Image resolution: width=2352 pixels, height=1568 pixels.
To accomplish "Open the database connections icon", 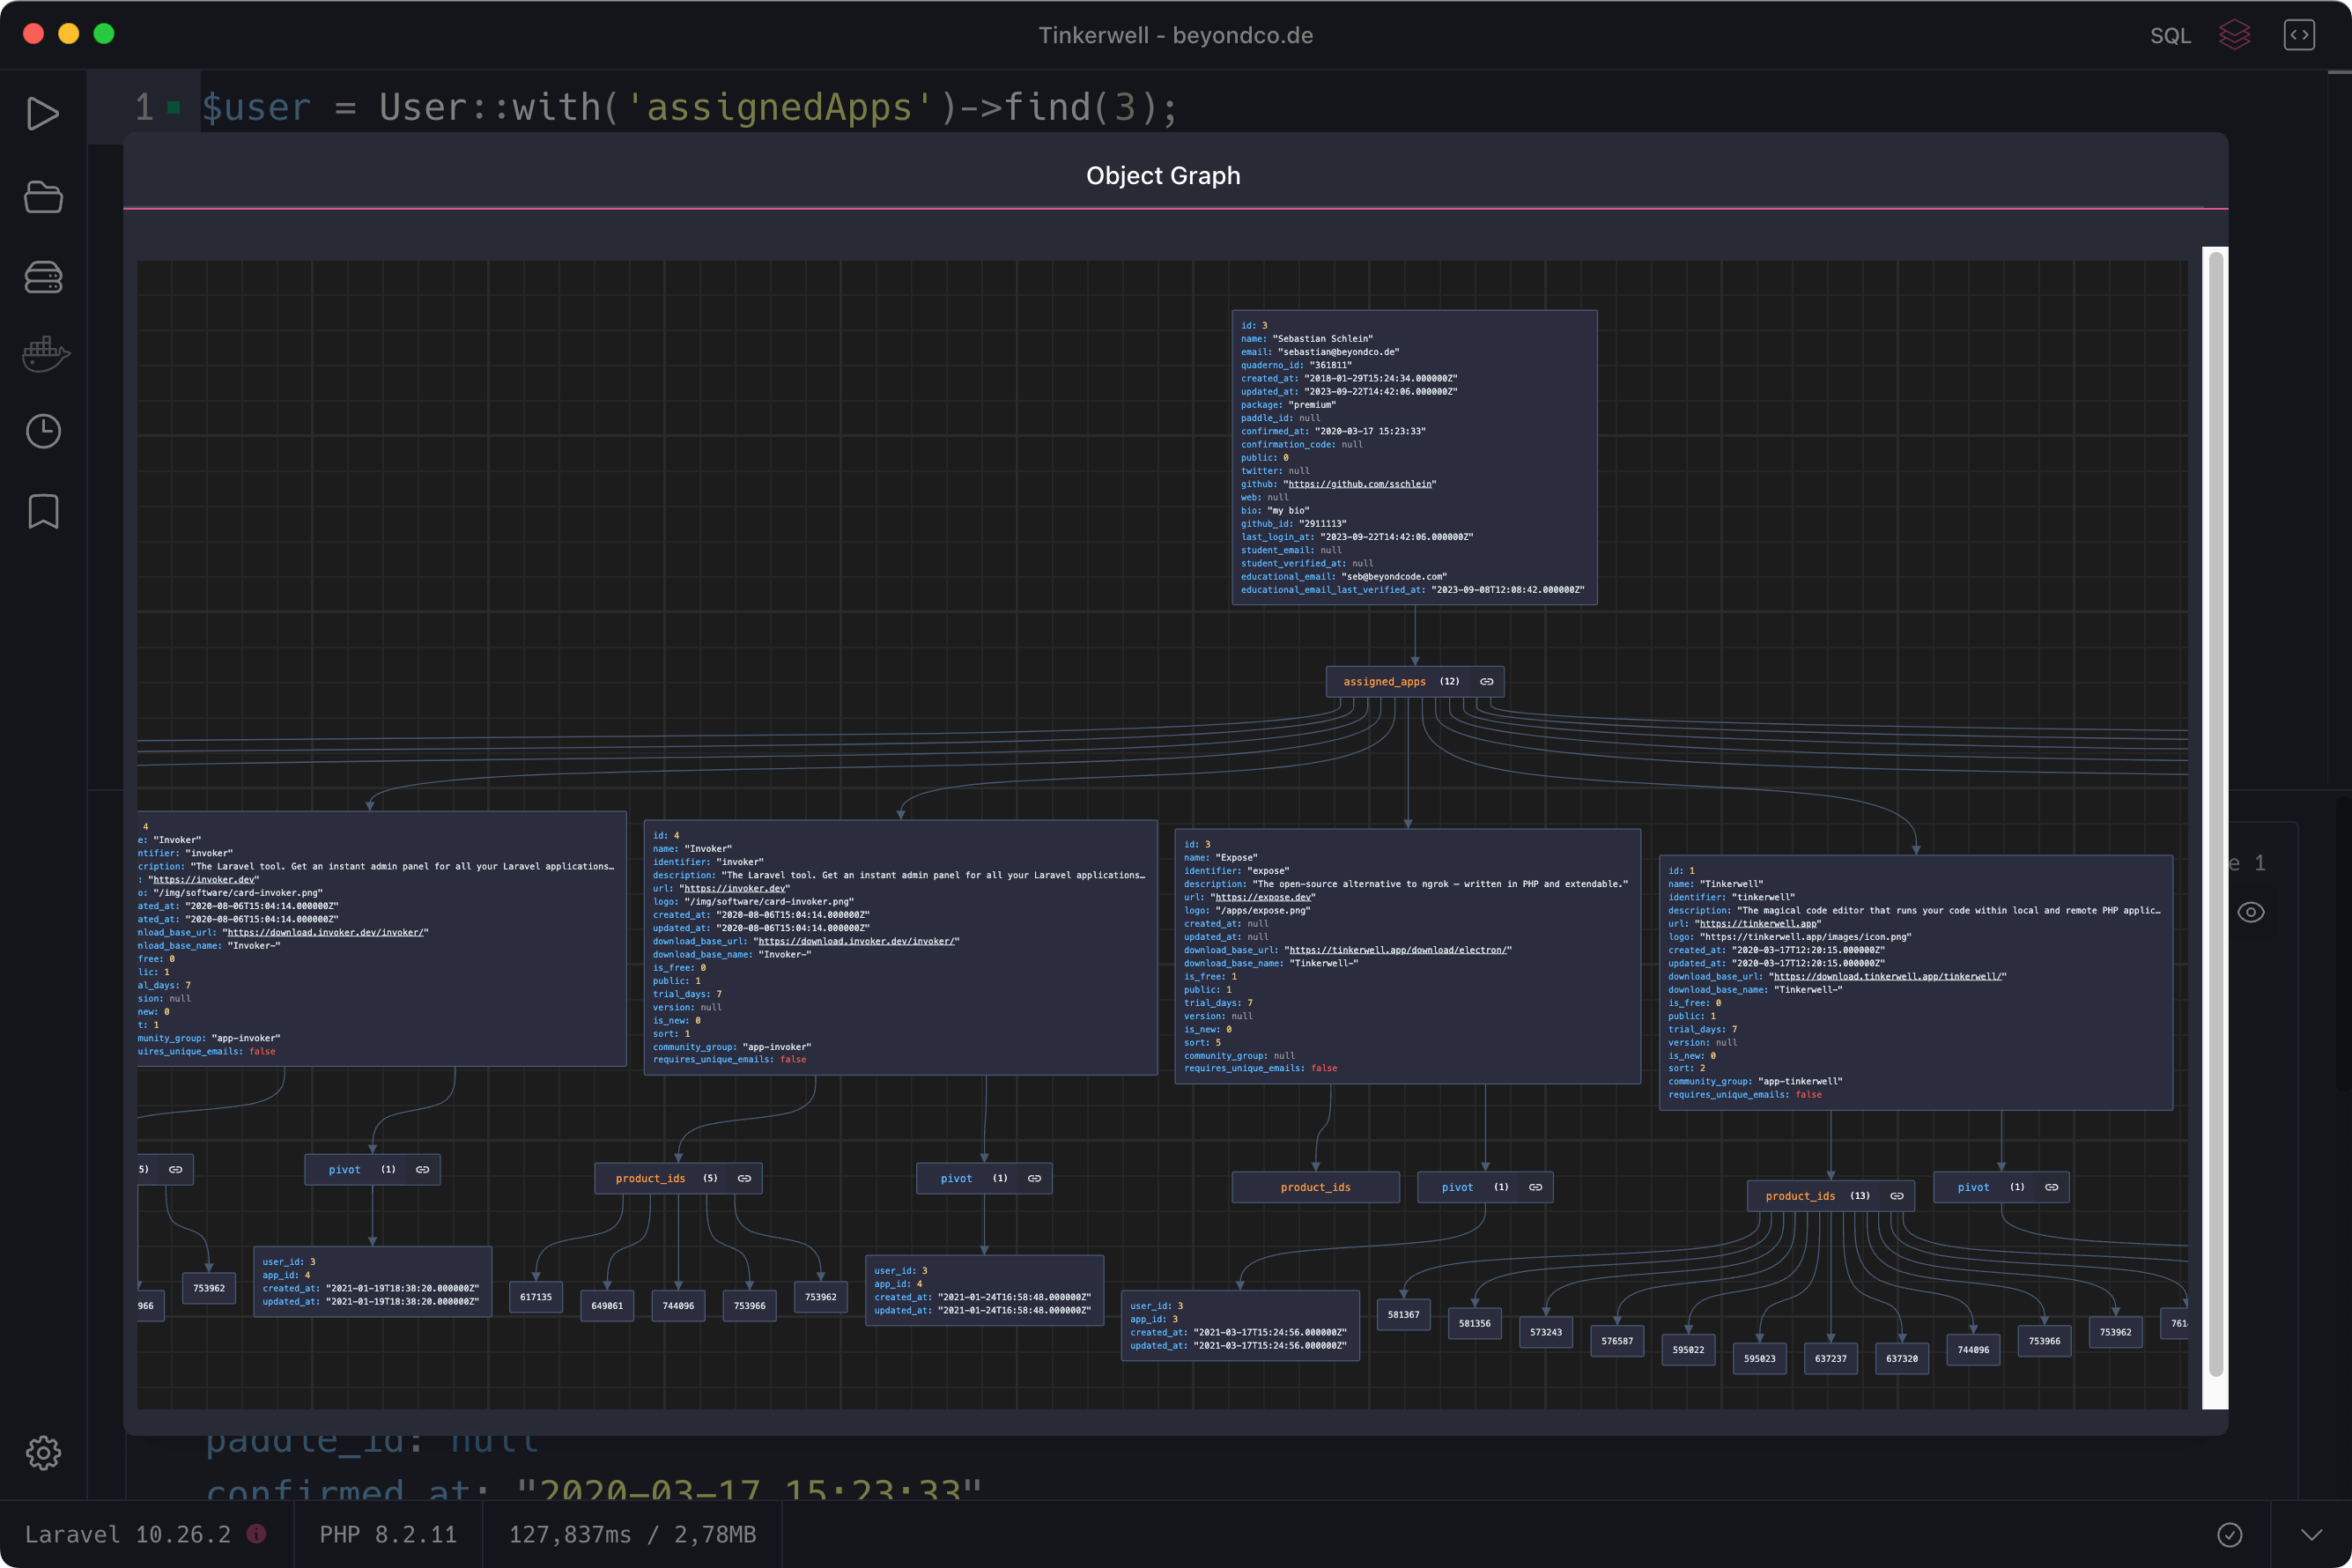I will click(43, 277).
